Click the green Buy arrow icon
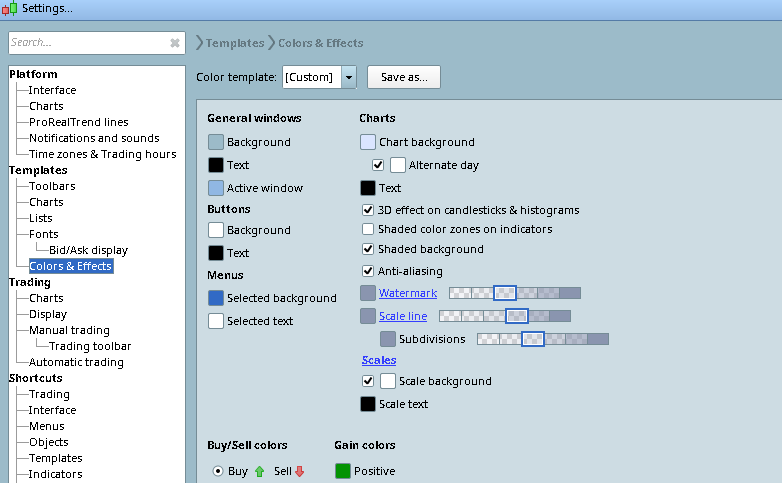782x483 pixels. point(260,471)
